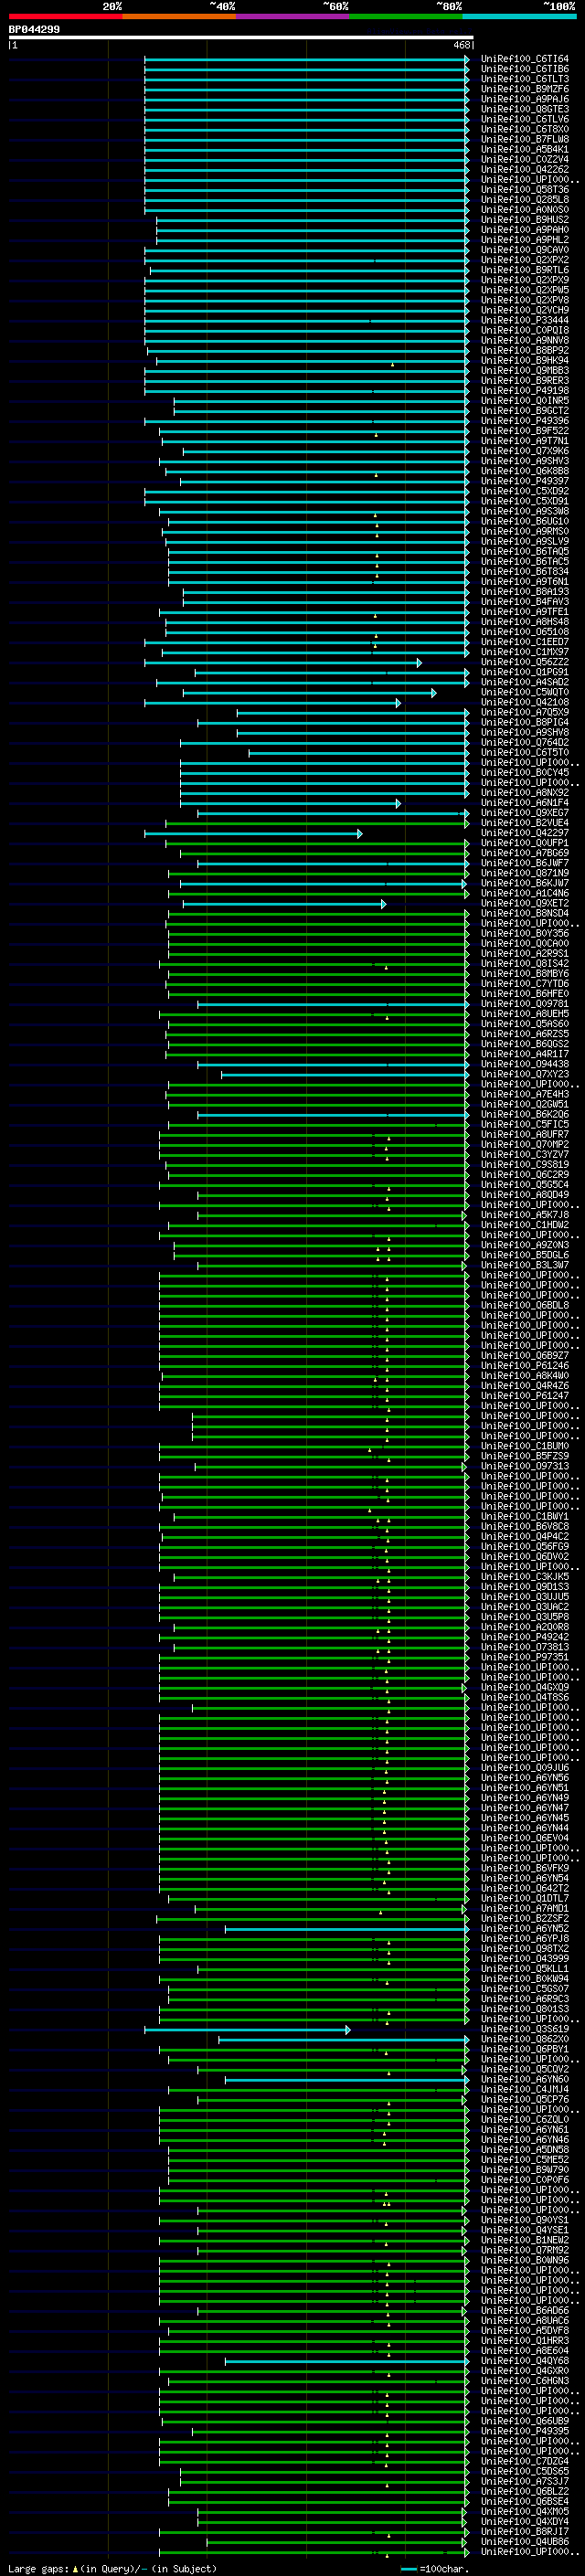Image resolution: width=585 pixels, height=2576 pixels.
Task: Click the purple ~60% identity legend segment
Action: pyautogui.click(x=293, y=16)
